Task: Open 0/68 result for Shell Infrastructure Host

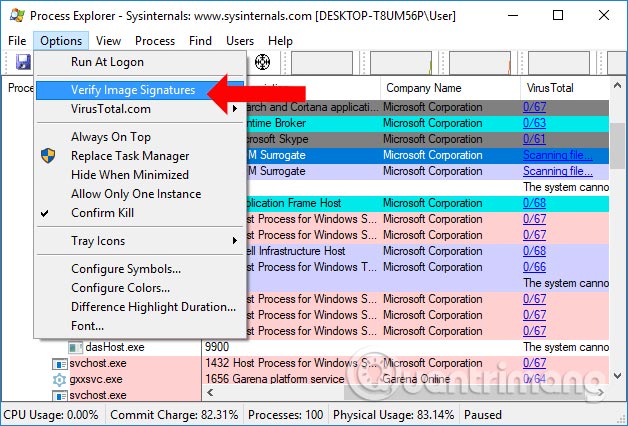Action: tap(534, 251)
